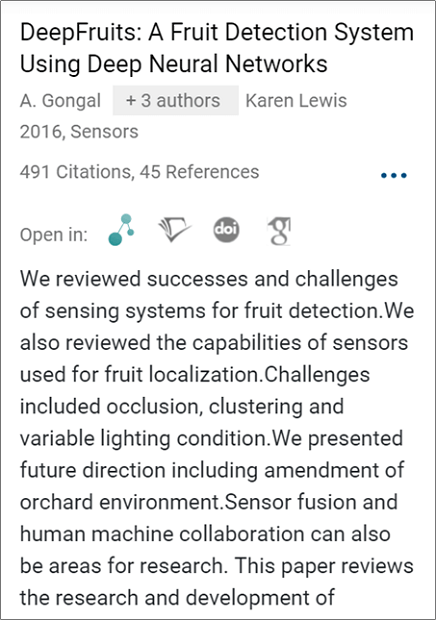
Task: Click abstract line 'future direction including amendment of'
Action: [212, 470]
